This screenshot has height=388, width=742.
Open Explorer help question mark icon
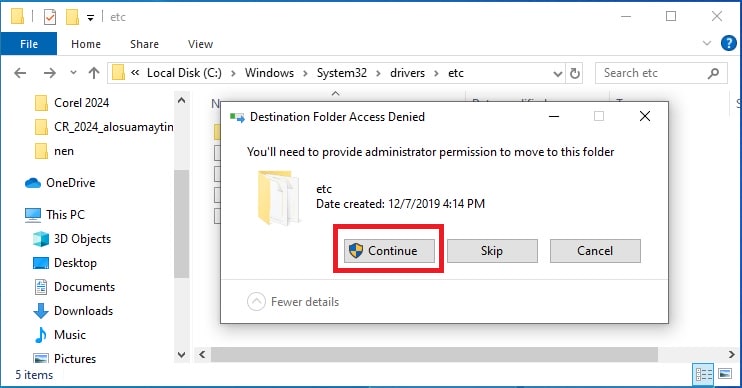(x=728, y=44)
